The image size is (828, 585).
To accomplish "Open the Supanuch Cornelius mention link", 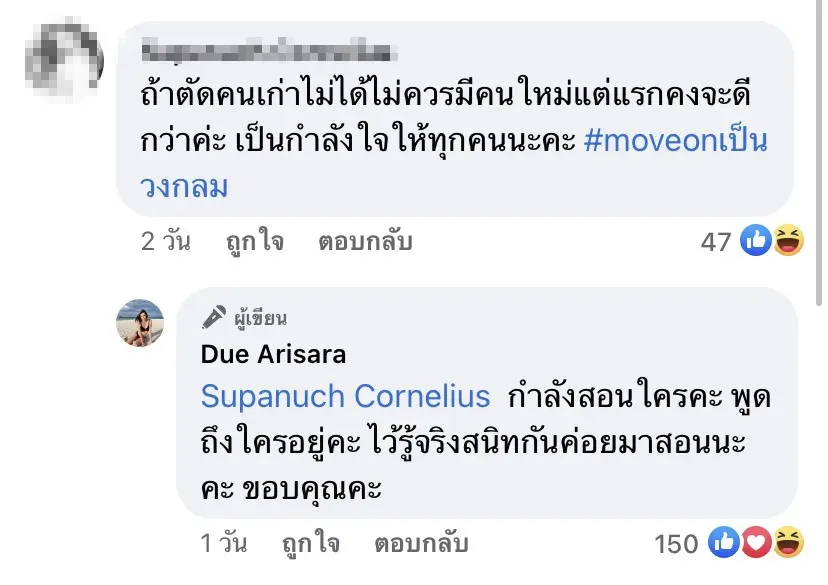I will [345, 396].
